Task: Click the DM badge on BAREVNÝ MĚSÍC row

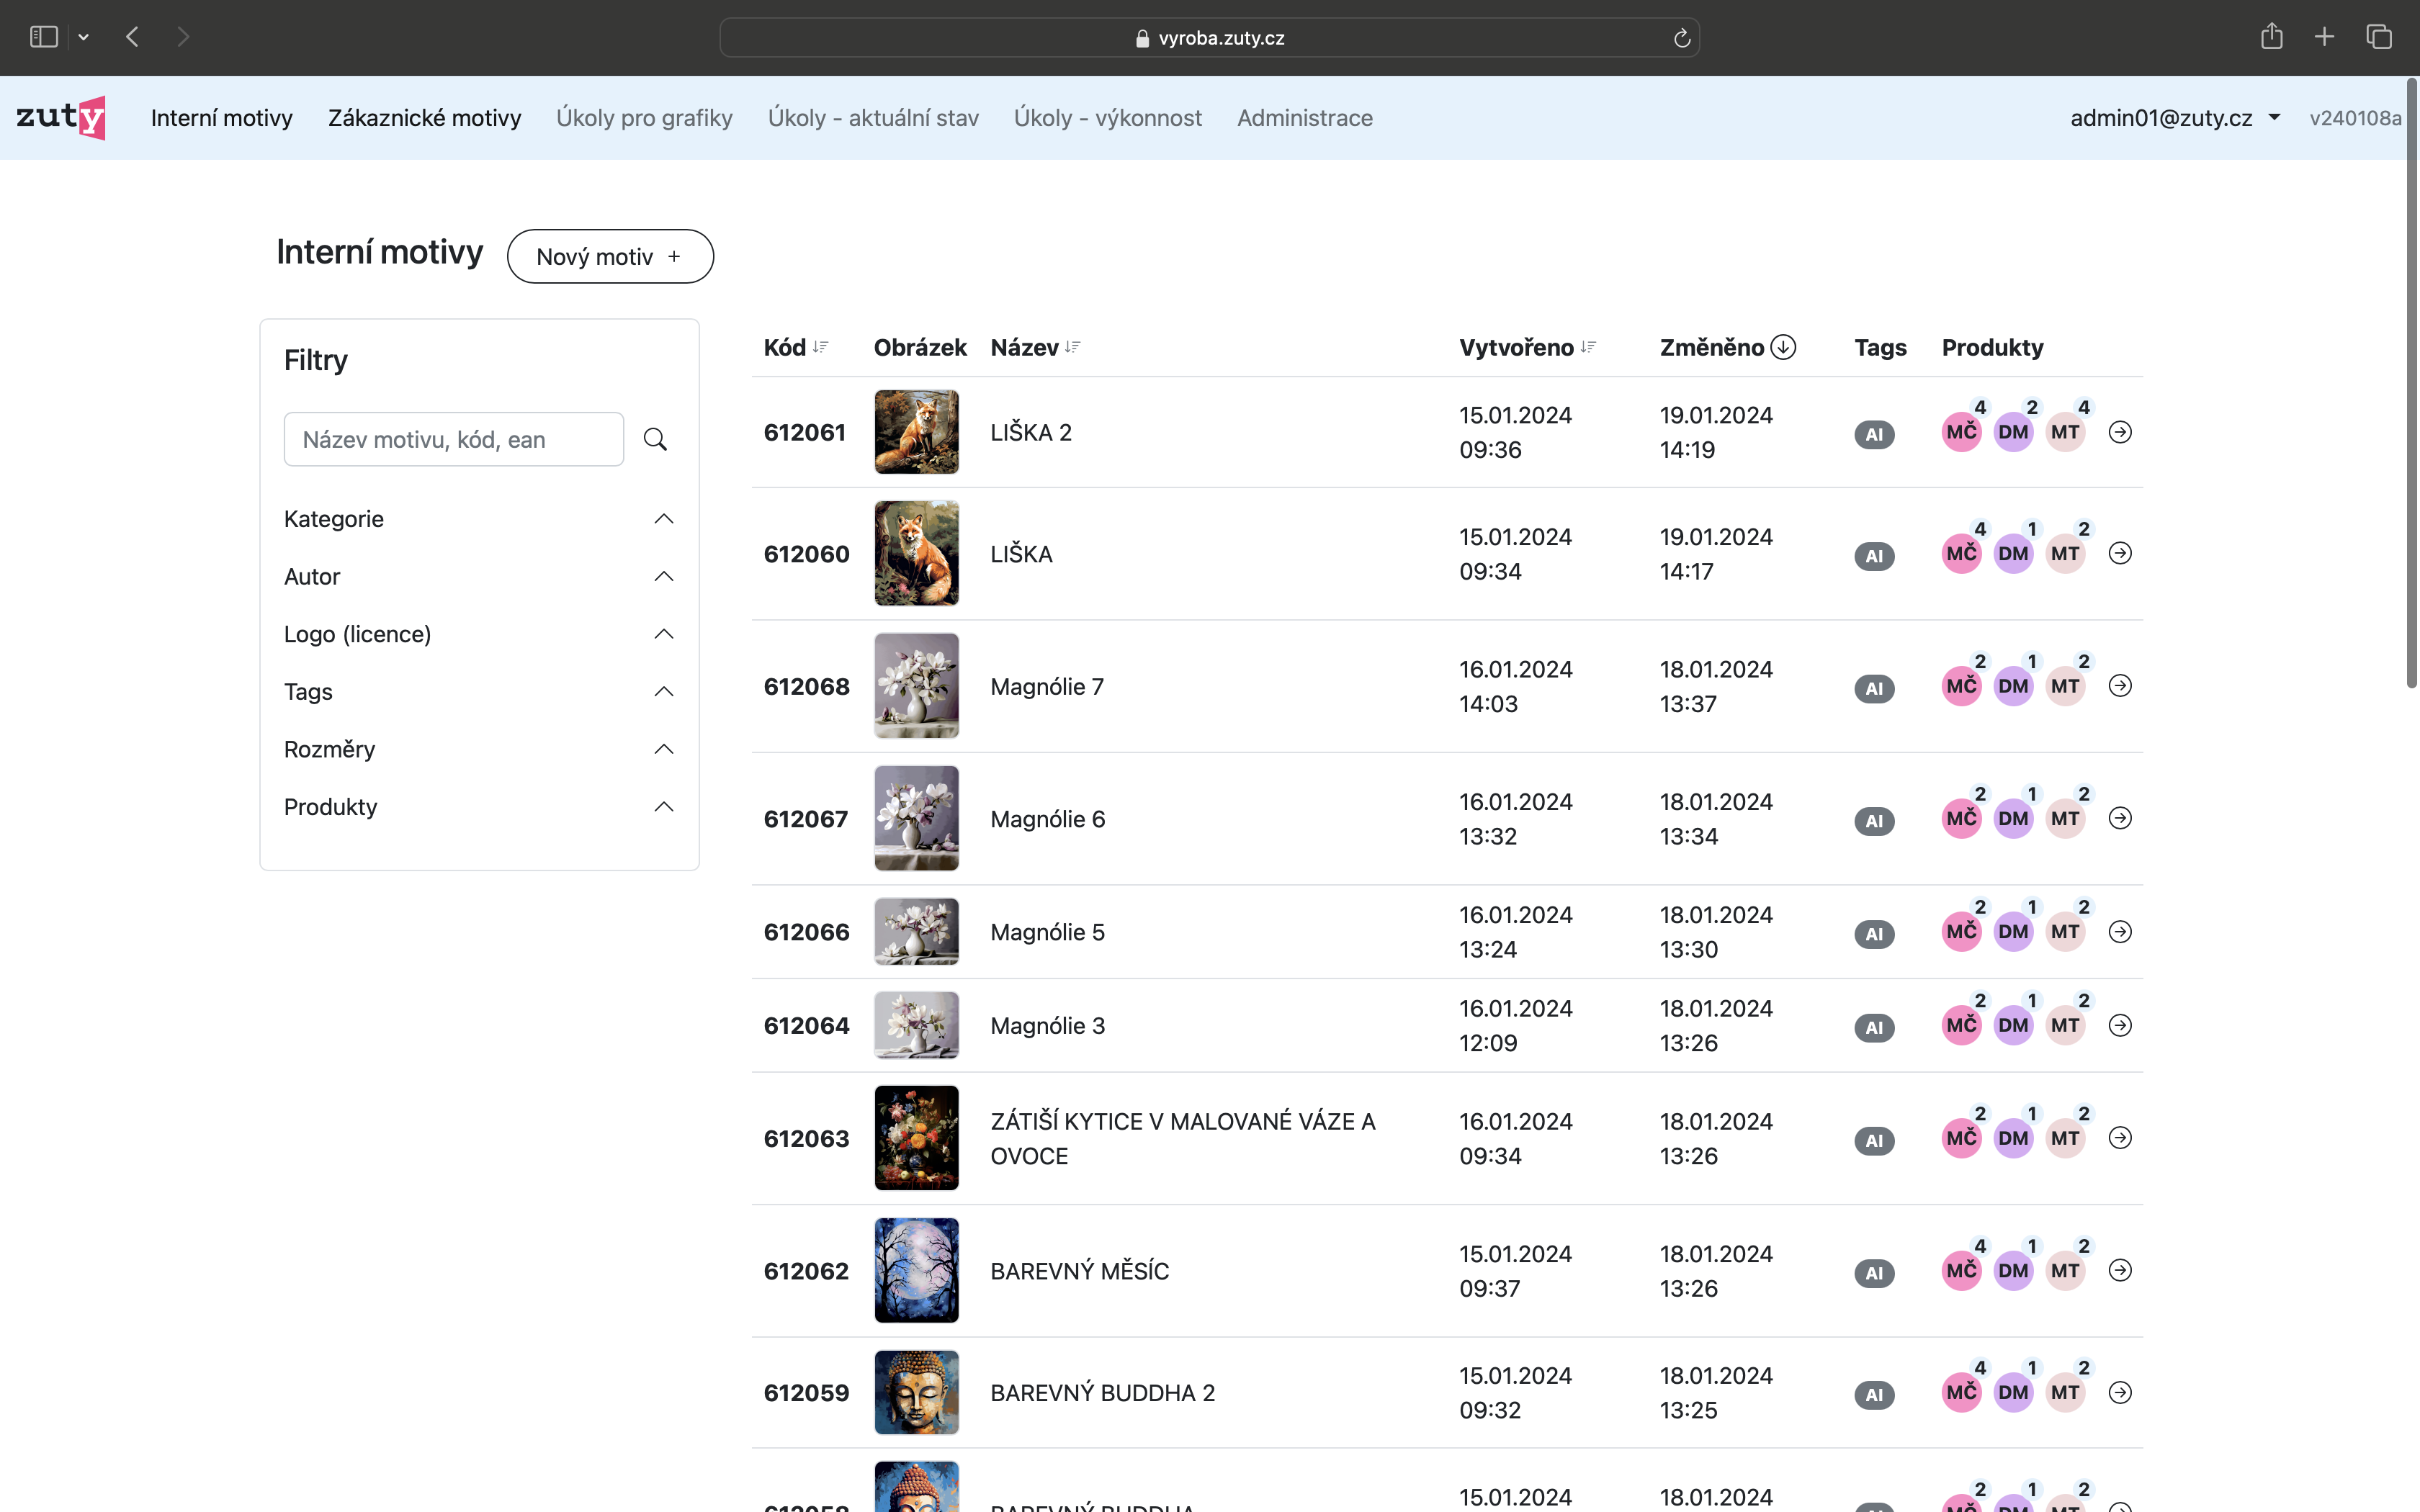Action: pyautogui.click(x=2013, y=1271)
